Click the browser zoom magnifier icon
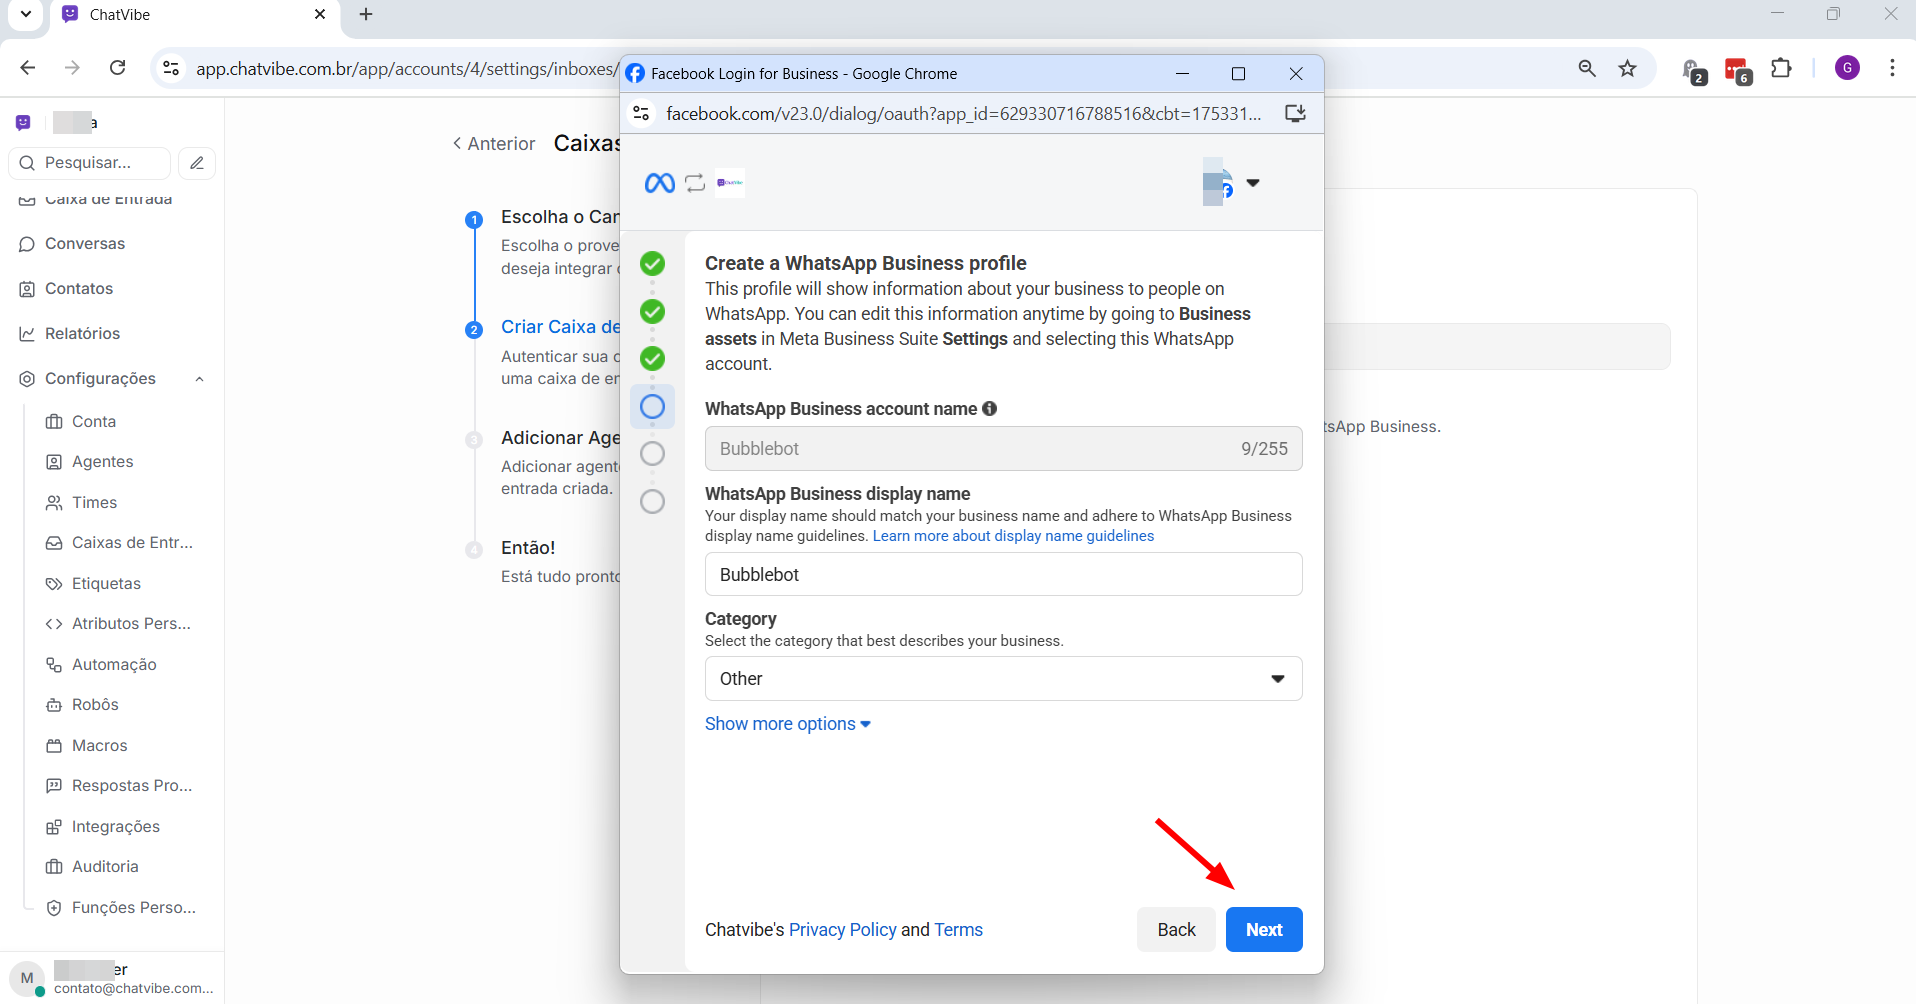Screen dimensions: 1916x1004 tap(1587, 68)
